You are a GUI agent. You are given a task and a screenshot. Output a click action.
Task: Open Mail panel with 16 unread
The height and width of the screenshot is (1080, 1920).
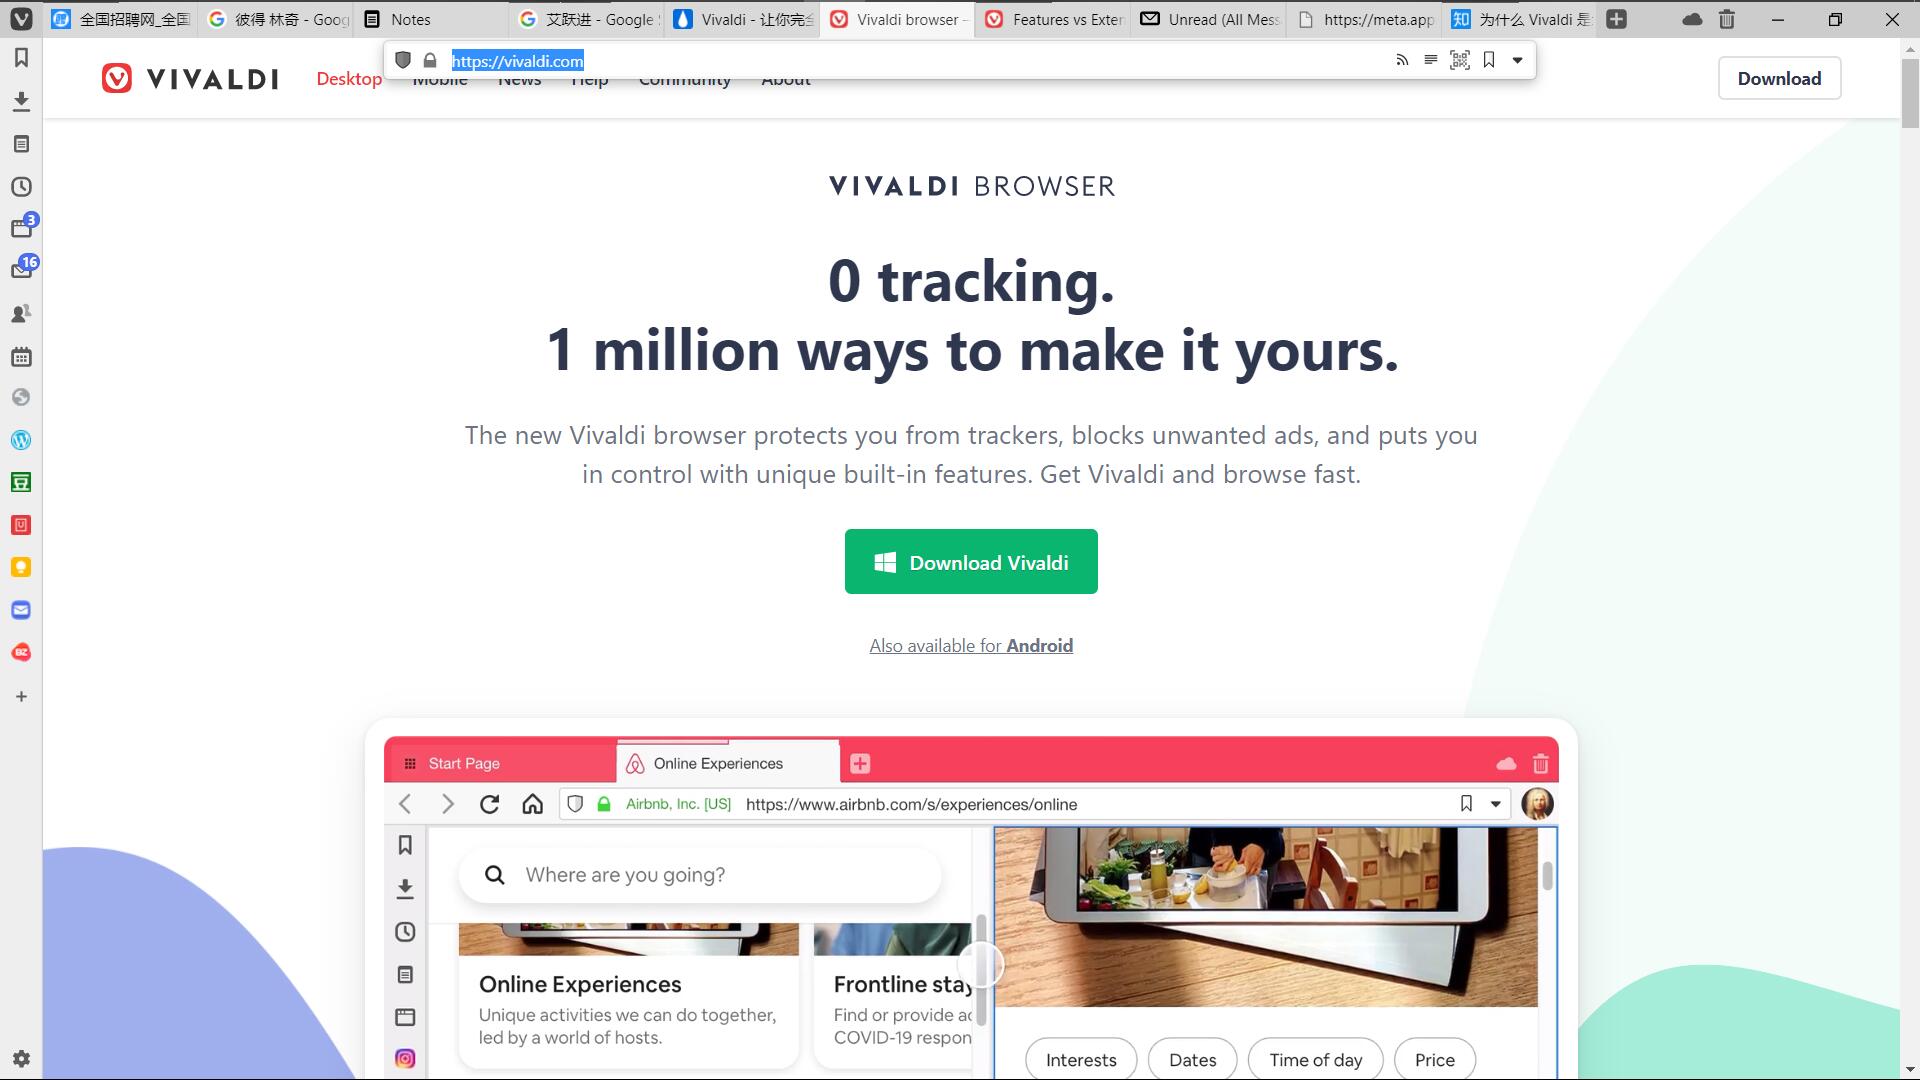21,270
